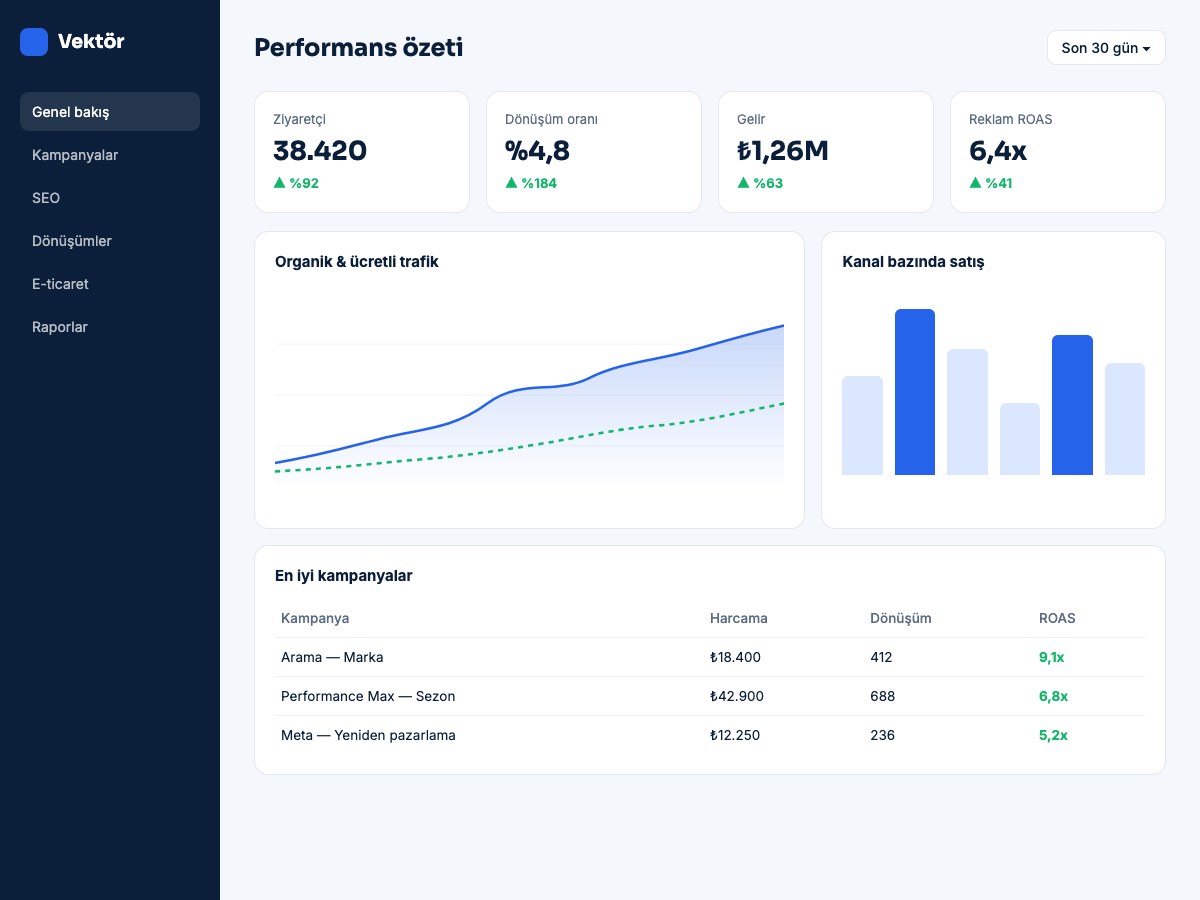Click the green up arrow beside %92
The width and height of the screenshot is (1200, 900).
click(x=280, y=183)
